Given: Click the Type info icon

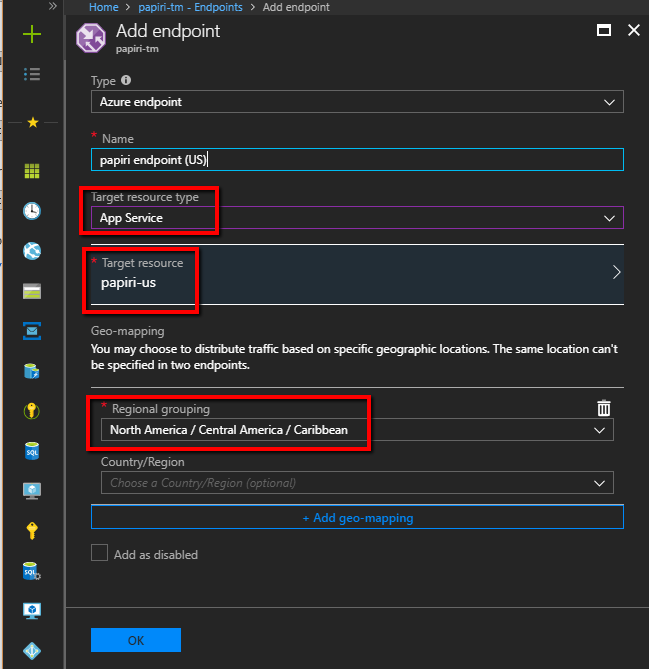Looking at the screenshot, I should coord(126,80).
